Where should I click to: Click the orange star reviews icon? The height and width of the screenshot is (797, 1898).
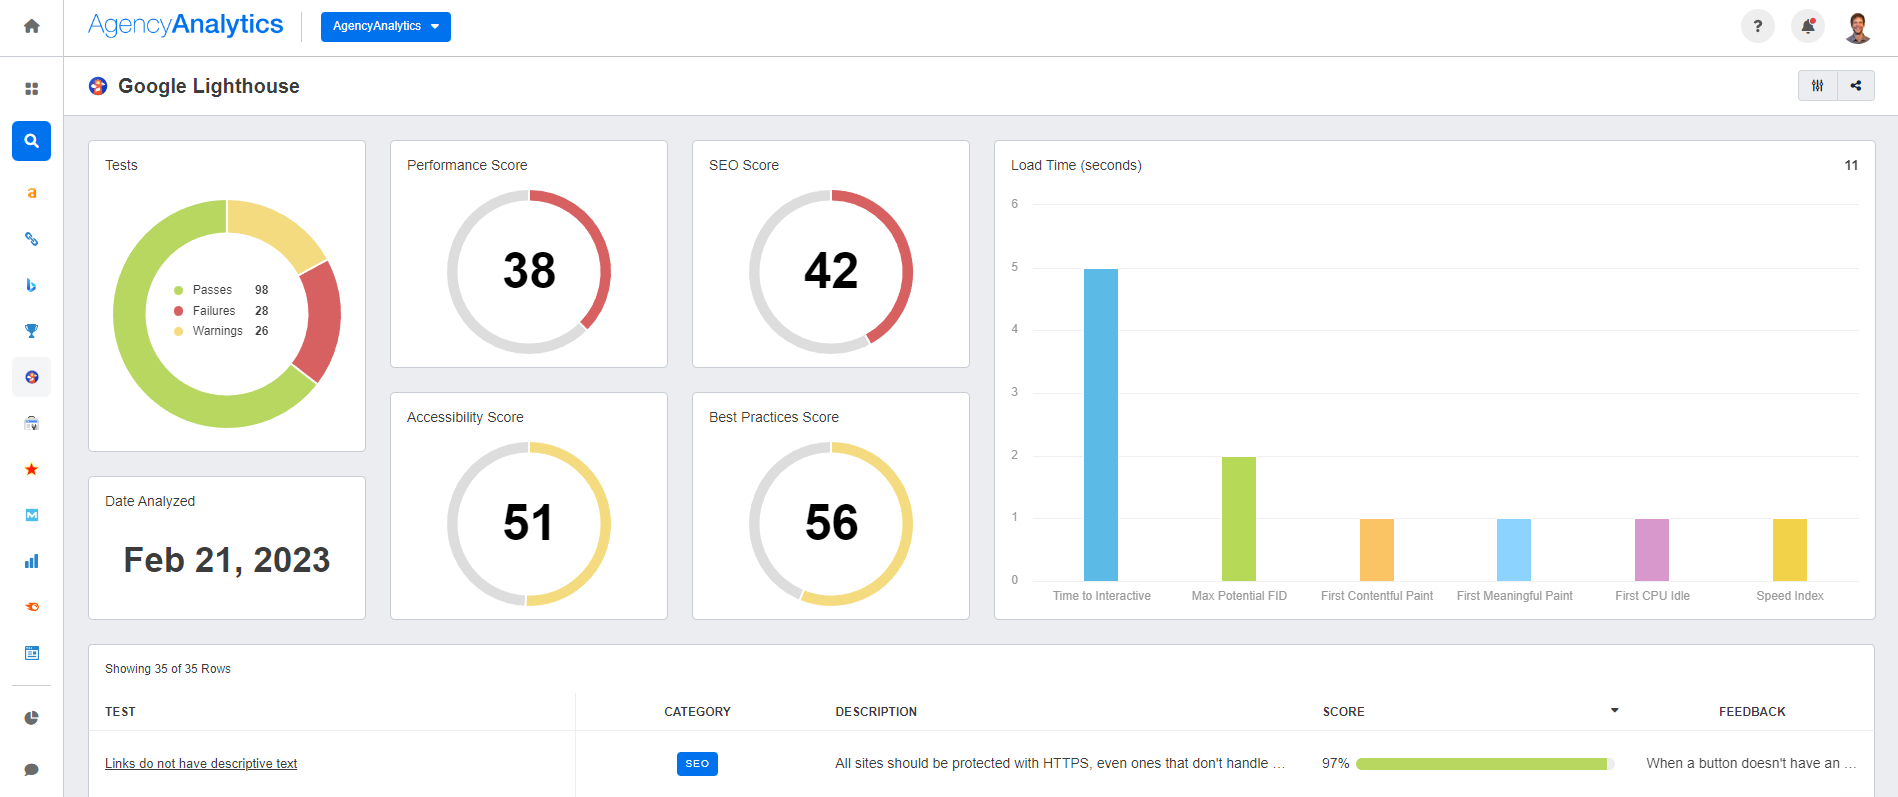click(32, 469)
